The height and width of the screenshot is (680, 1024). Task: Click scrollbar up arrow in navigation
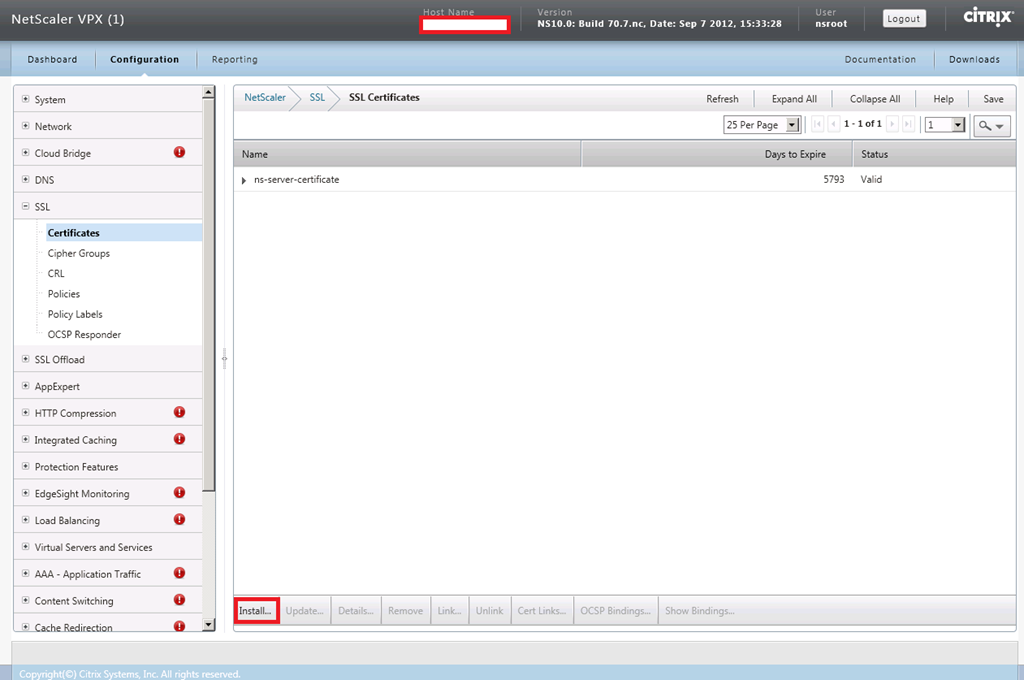click(208, 92)
